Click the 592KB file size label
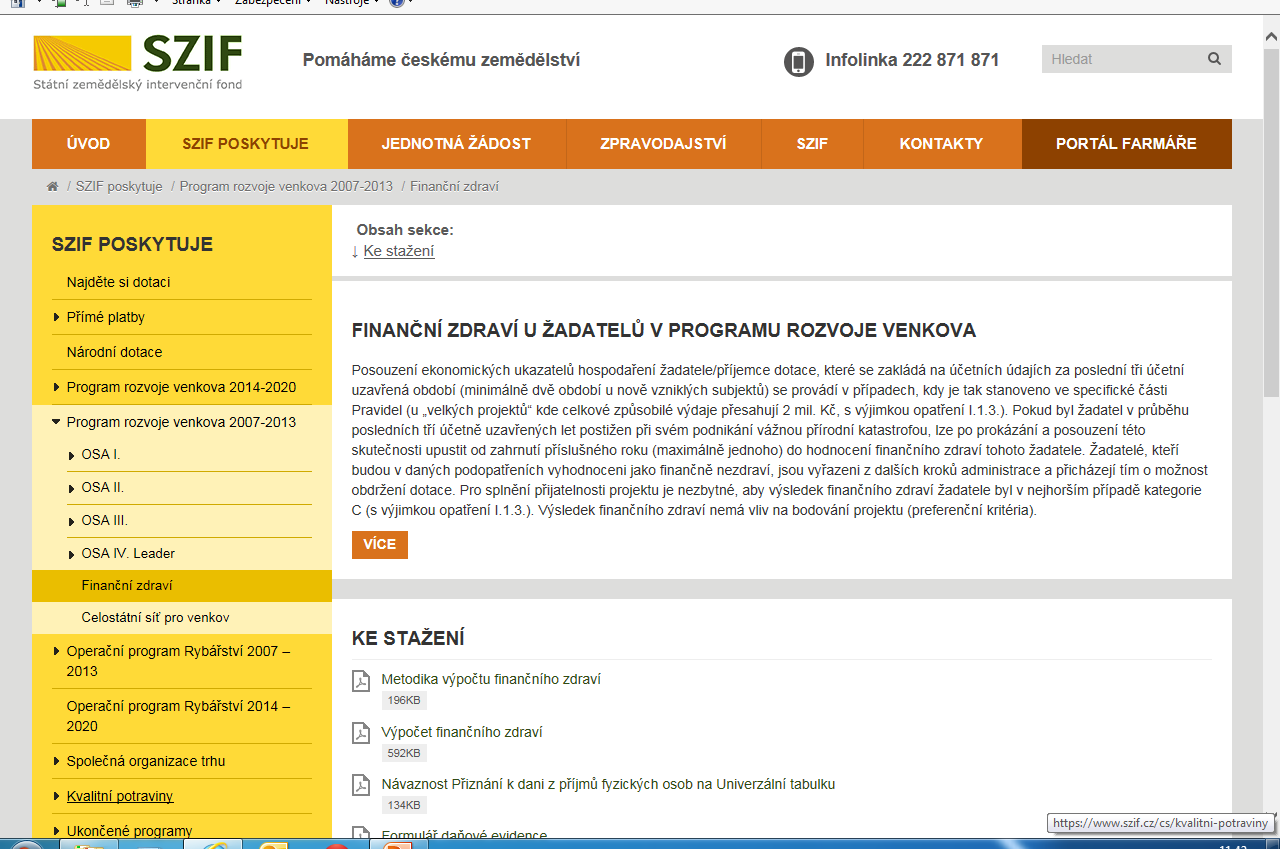The width and height of the screenshot is (1280, 849). pyautogui.click(x=404, y=753)
